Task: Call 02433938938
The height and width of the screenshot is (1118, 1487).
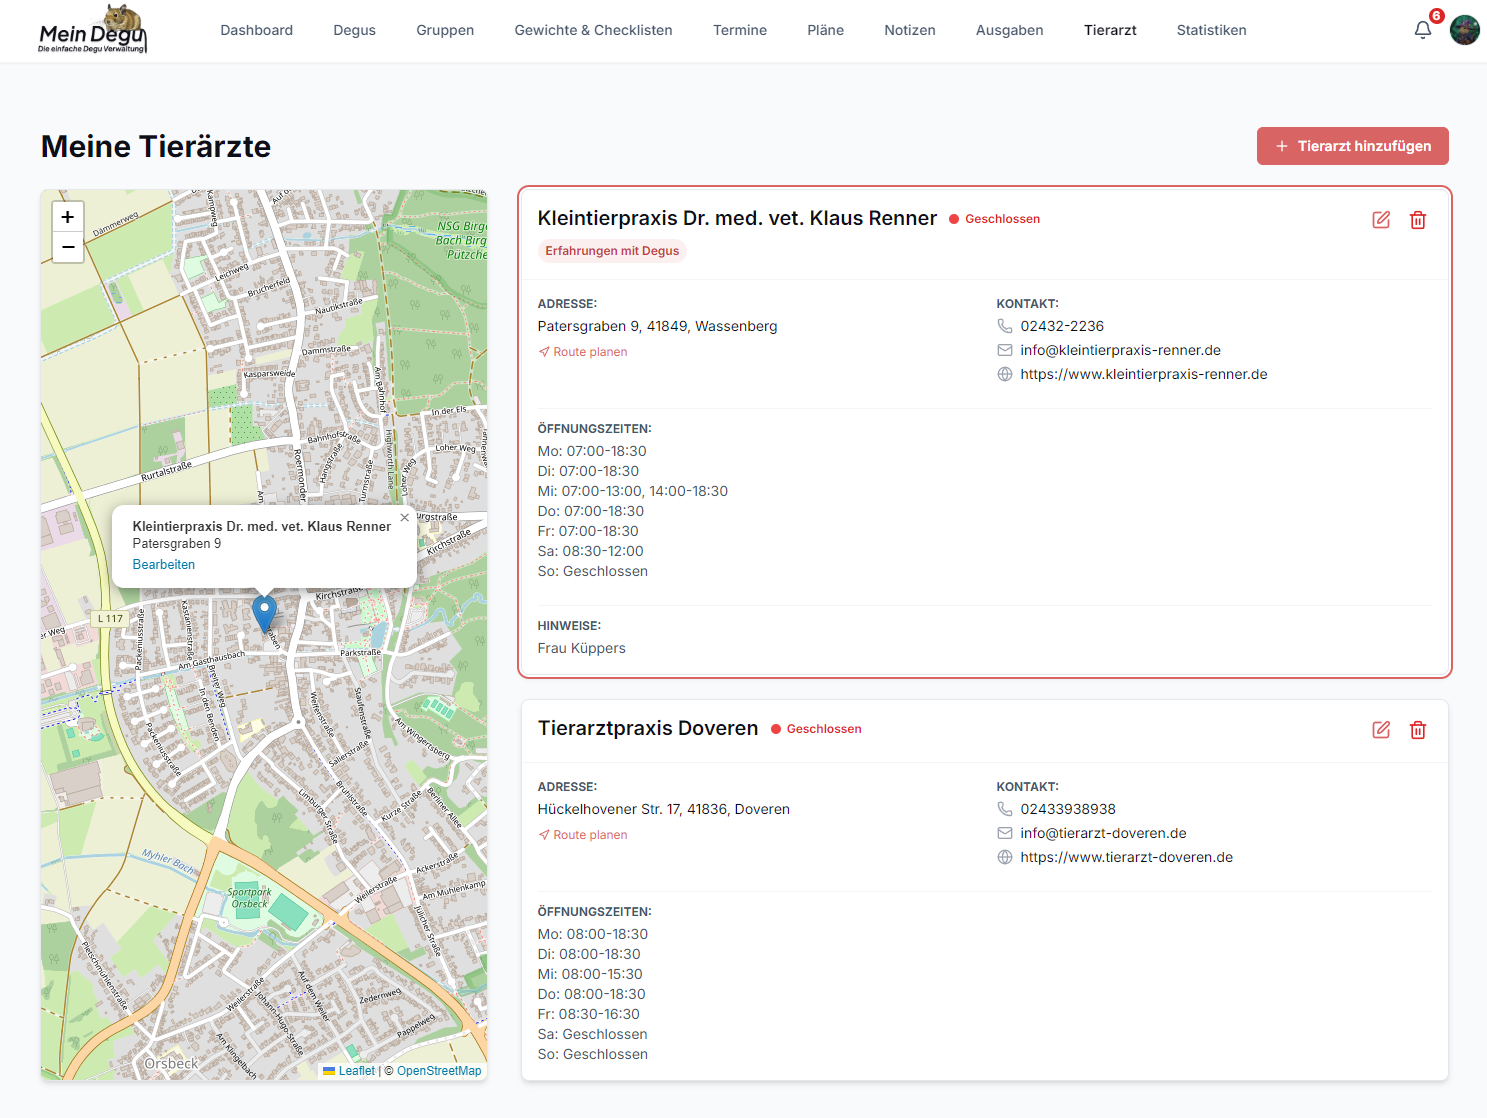Action: click(x=1068, y=809)
